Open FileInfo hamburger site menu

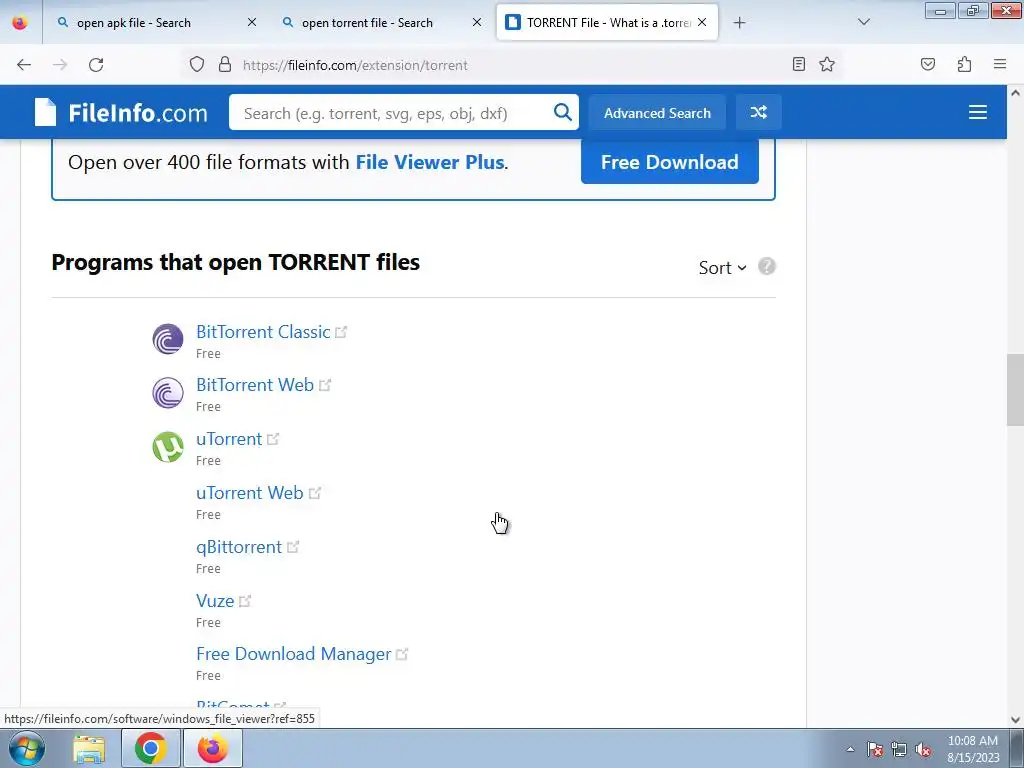(x=977, y=112)
